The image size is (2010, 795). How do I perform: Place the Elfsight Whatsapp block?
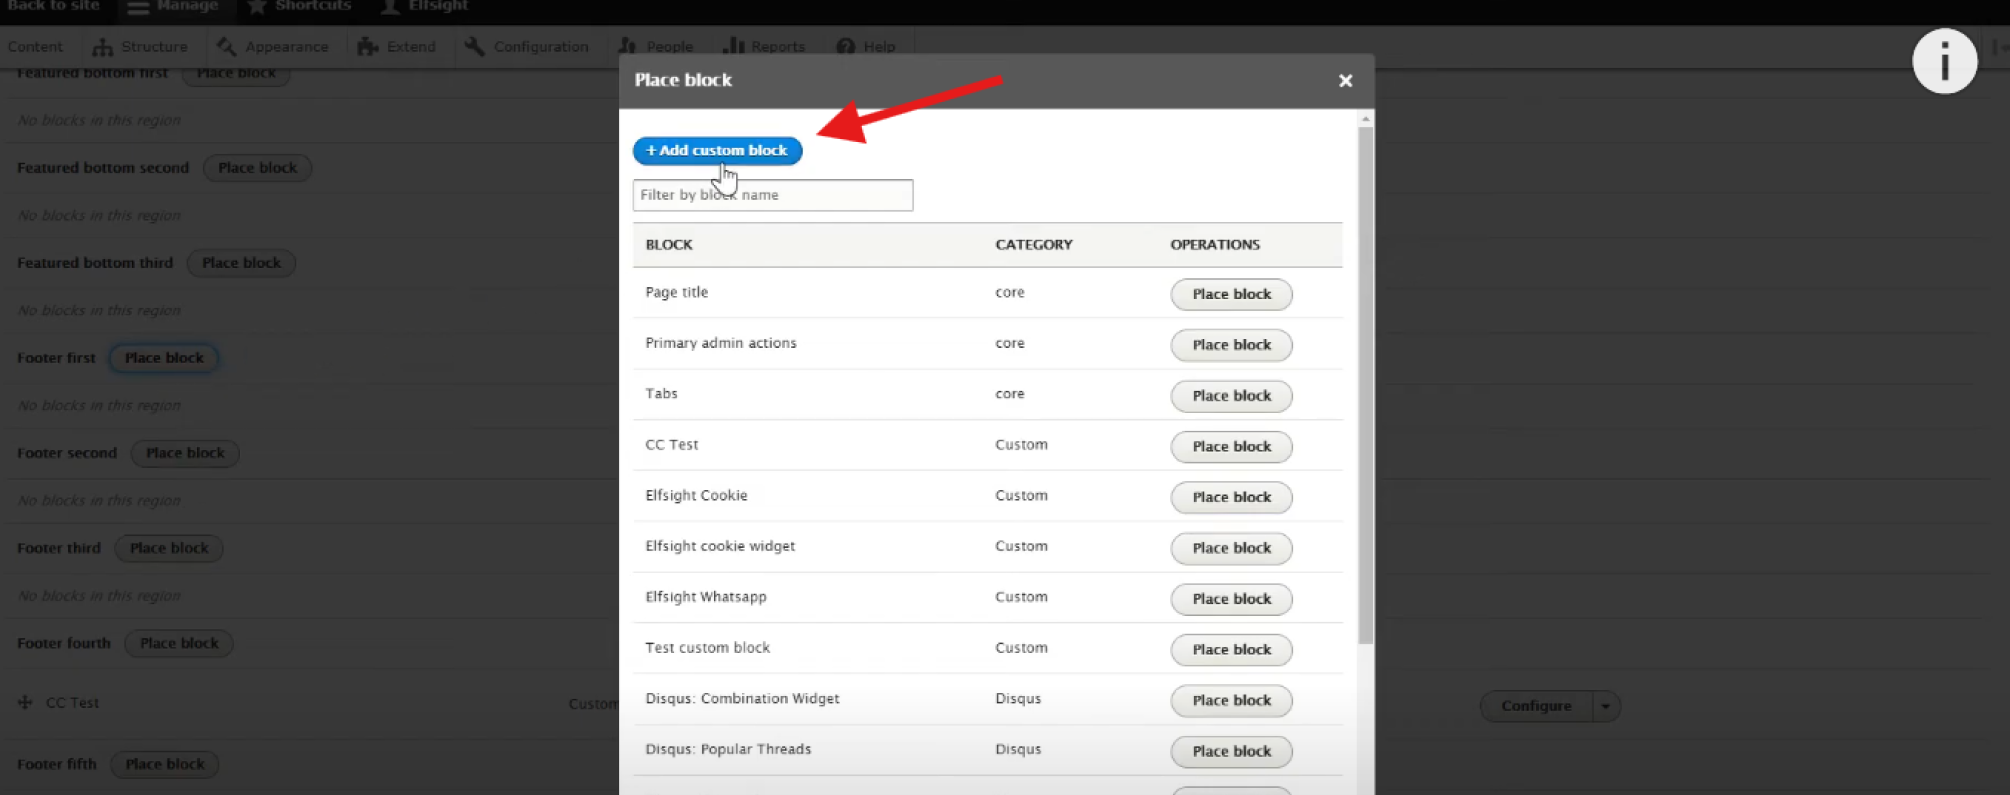1230,599
